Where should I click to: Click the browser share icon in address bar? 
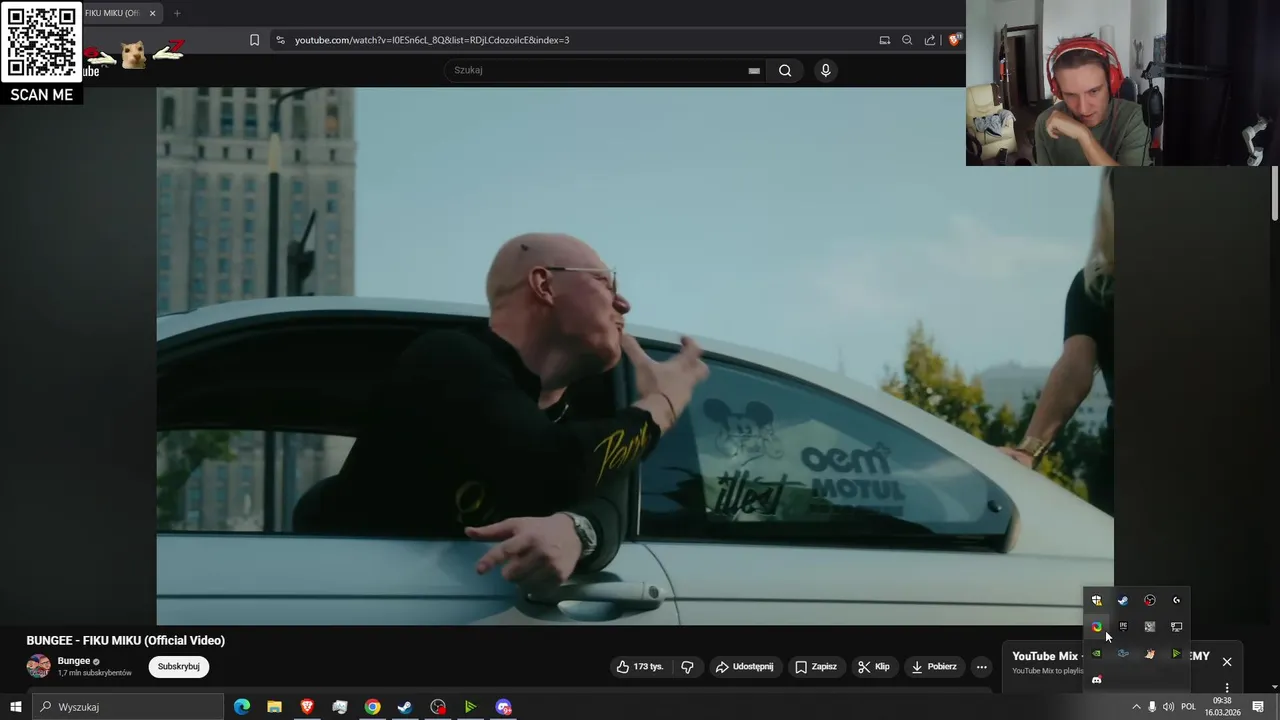pyautogui.click(x=930, y=40)
